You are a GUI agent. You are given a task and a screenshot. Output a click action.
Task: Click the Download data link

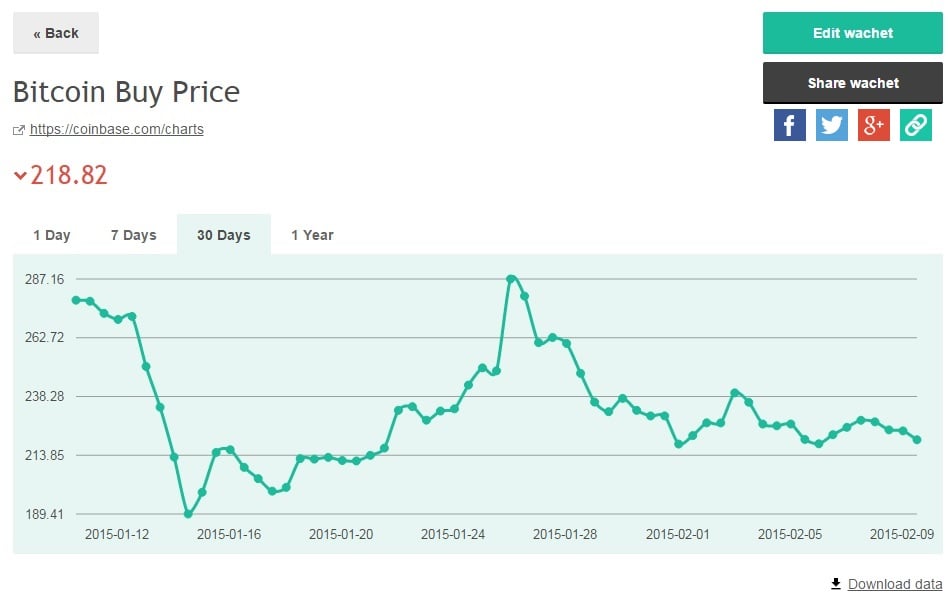click(x=895, y=584)
